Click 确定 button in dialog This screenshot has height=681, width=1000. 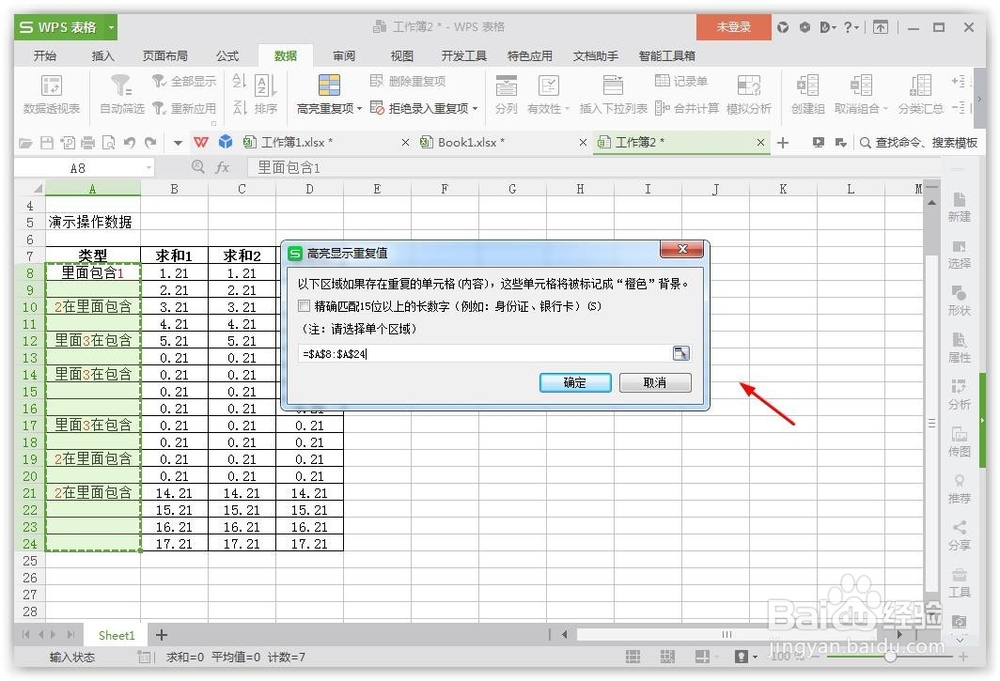[575, 383]
